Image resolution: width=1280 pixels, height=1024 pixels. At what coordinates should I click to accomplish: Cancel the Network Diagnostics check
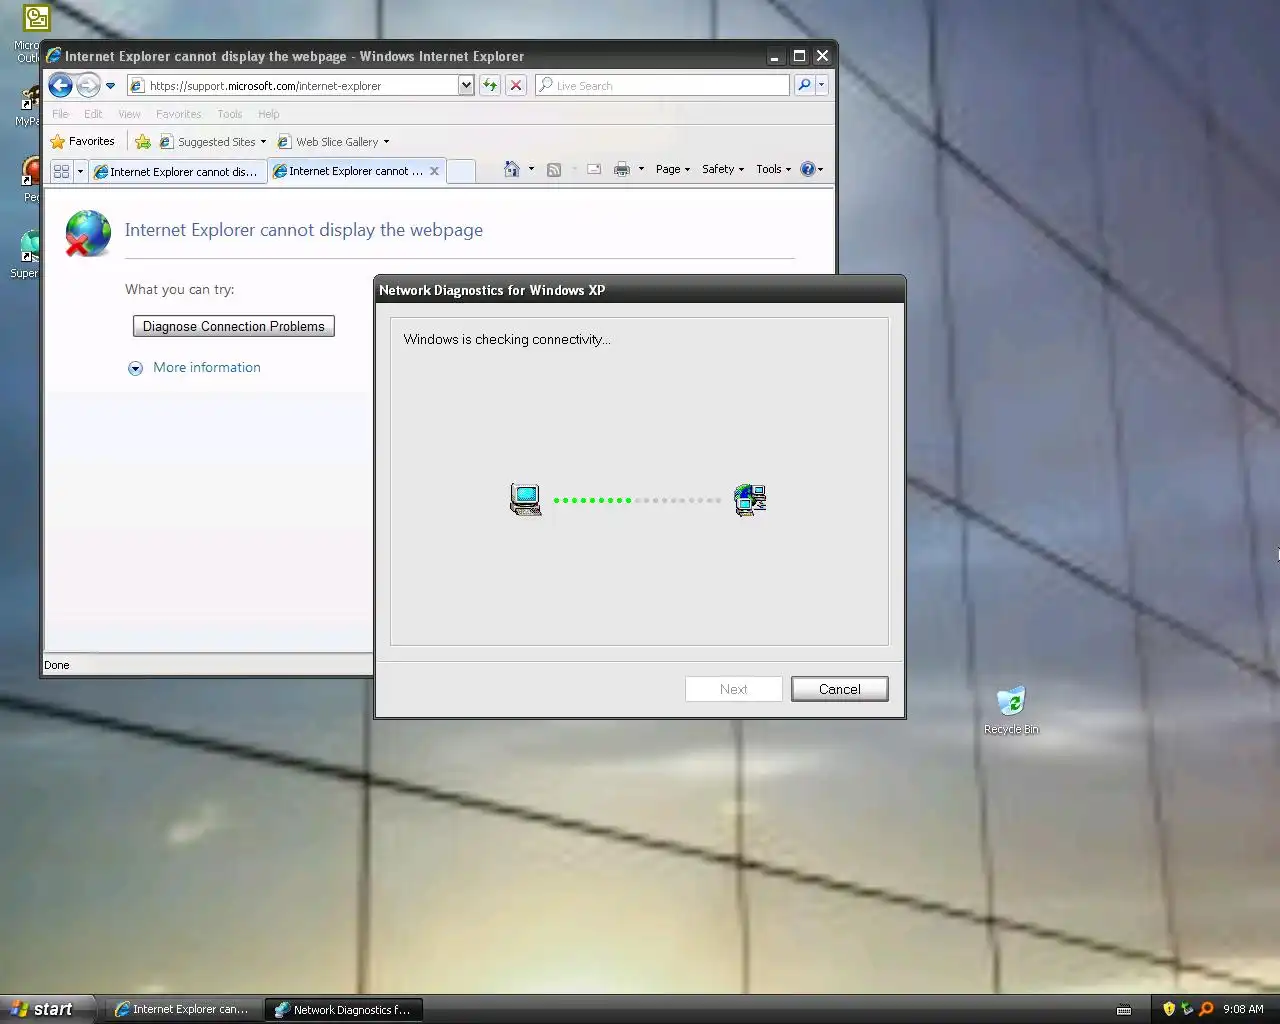[x=840, y=689]
